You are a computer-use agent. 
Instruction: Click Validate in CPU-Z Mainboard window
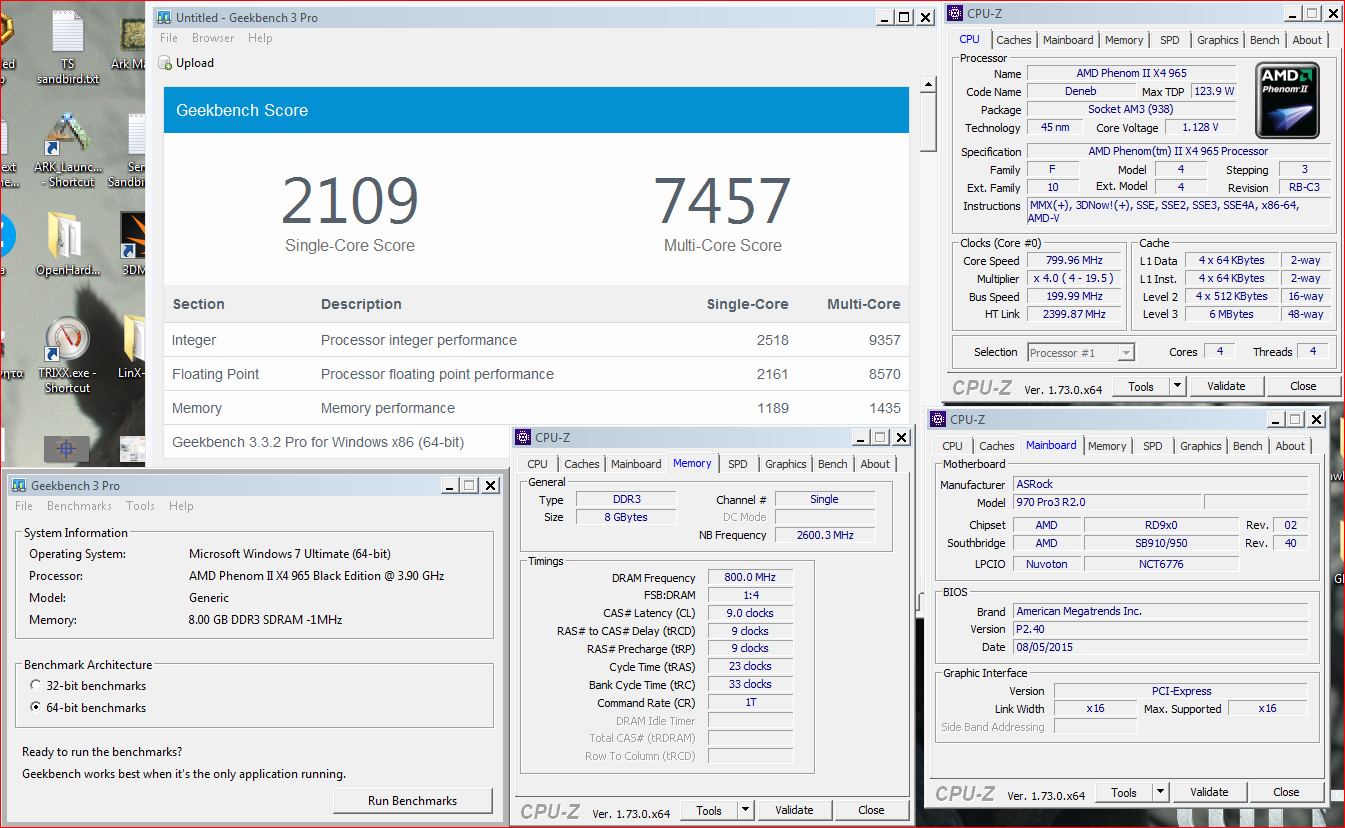[1209, 792]
